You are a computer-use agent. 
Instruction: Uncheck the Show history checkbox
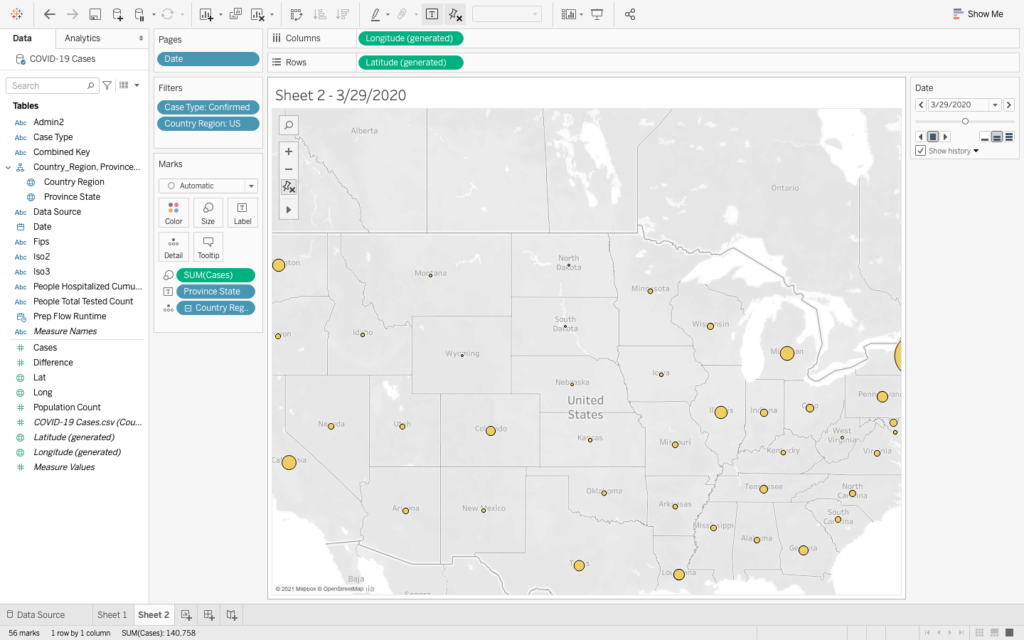(x=921, y=151)
